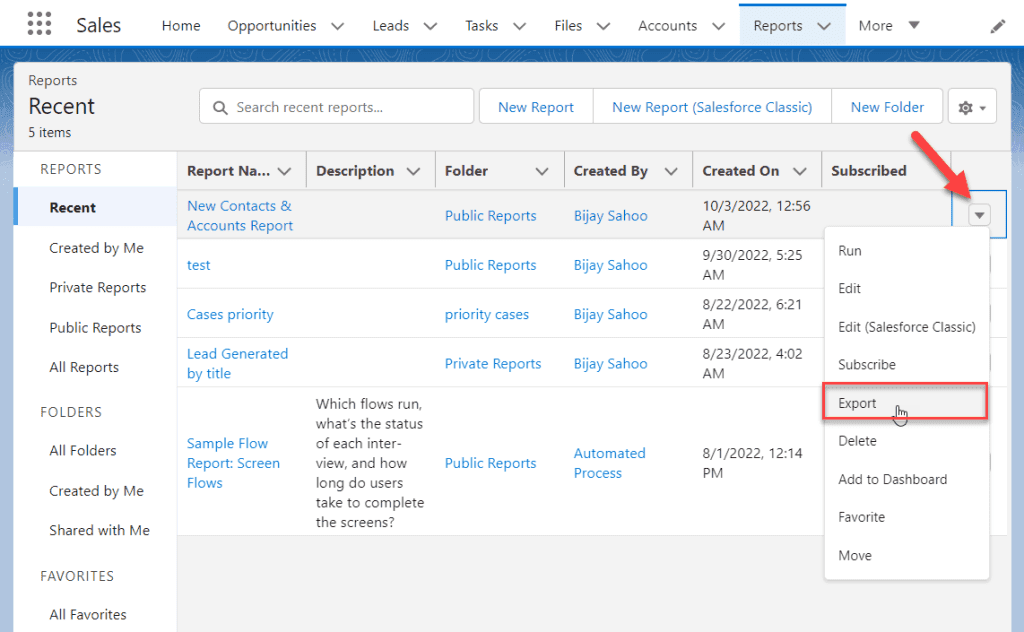Viewport: 1024px width, 632px height.
Task: Go to the Home tab
Action: tap(181, 25)
